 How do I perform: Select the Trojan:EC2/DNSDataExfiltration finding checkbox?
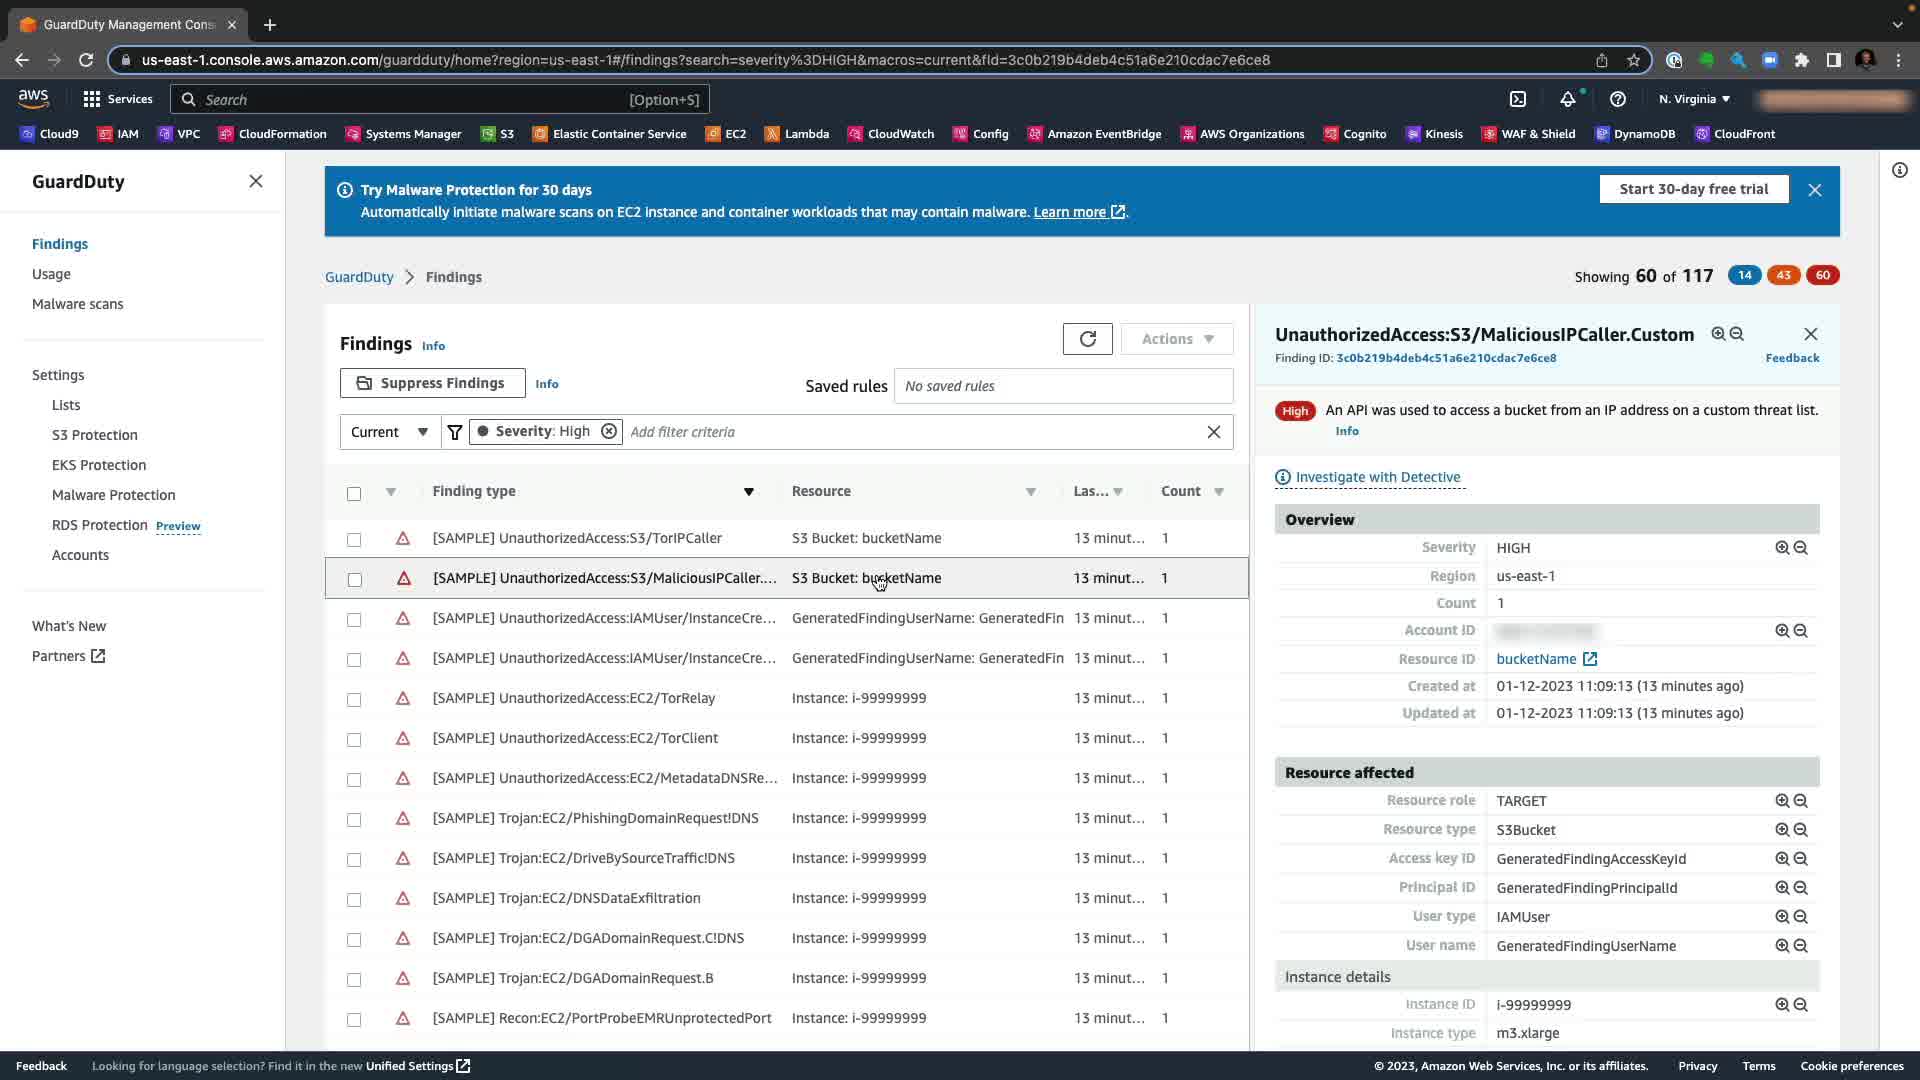coord(354,899)
